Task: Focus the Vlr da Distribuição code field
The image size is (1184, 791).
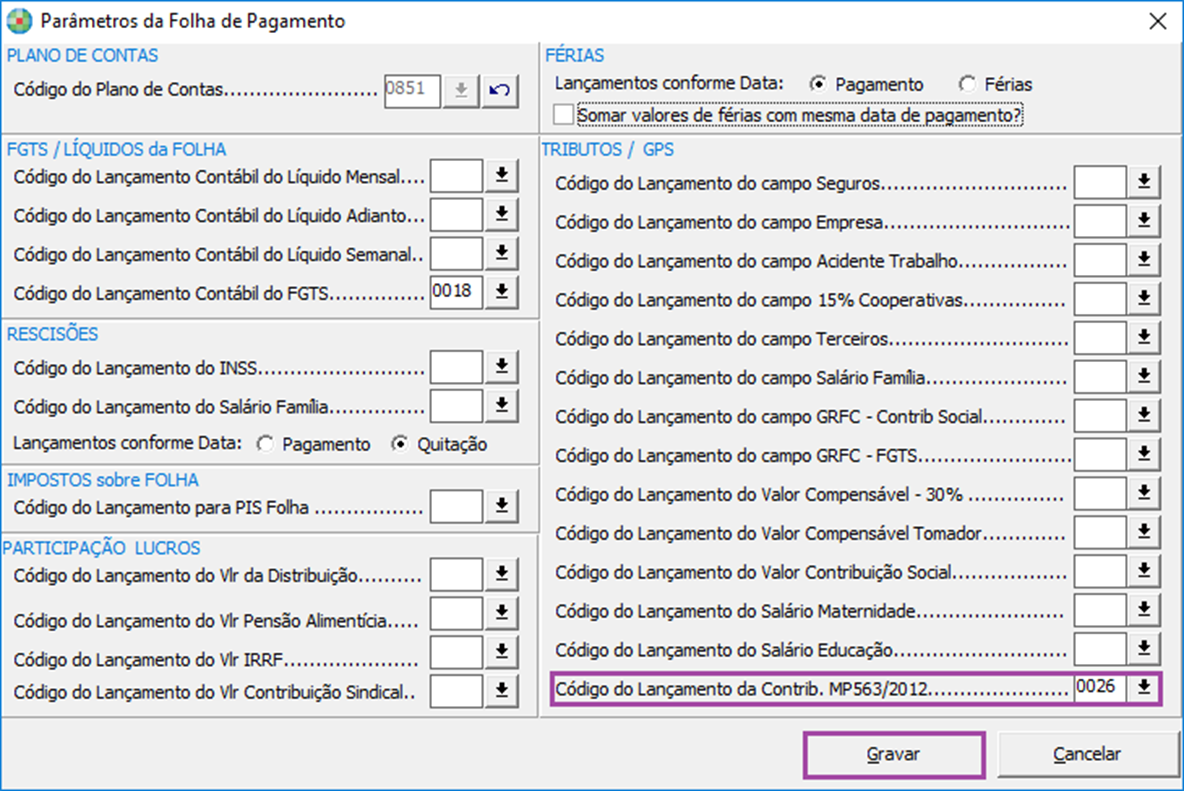Action: click(x=456, y=575)
